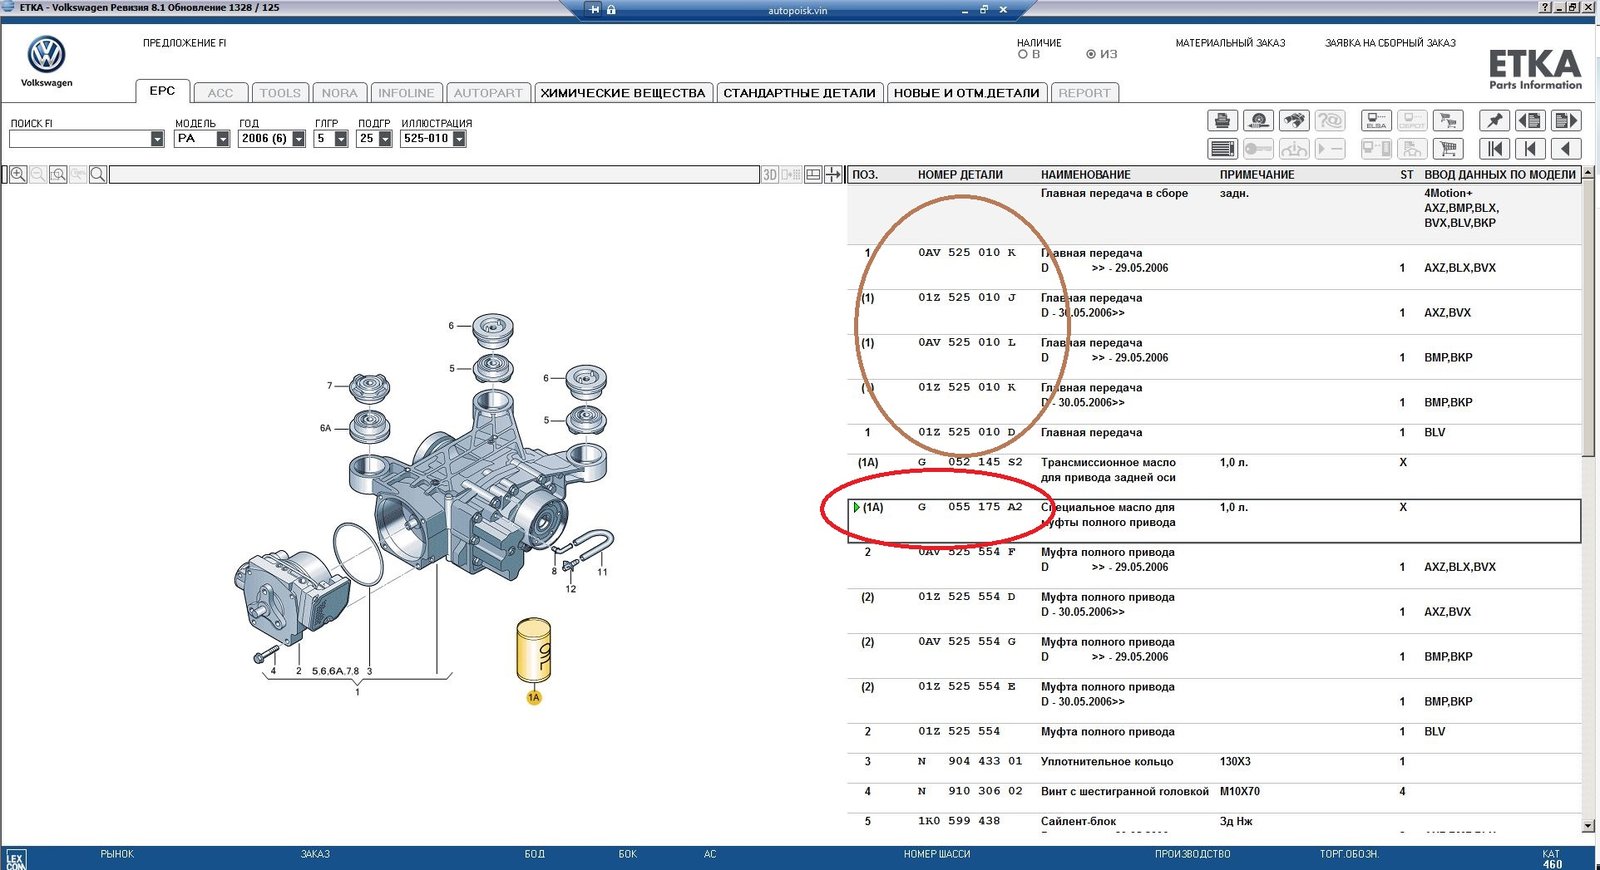
Task: Click the ПОИСК FI input field
Action: (79, 139)
